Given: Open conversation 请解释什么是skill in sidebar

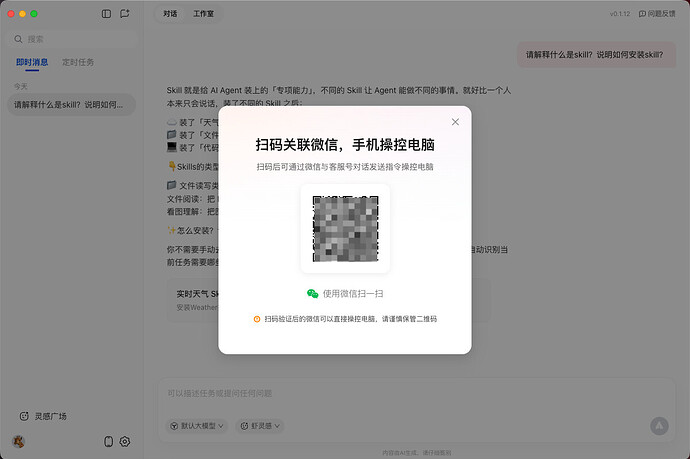Looking at the screenshot, I should [x=72, y=105].
